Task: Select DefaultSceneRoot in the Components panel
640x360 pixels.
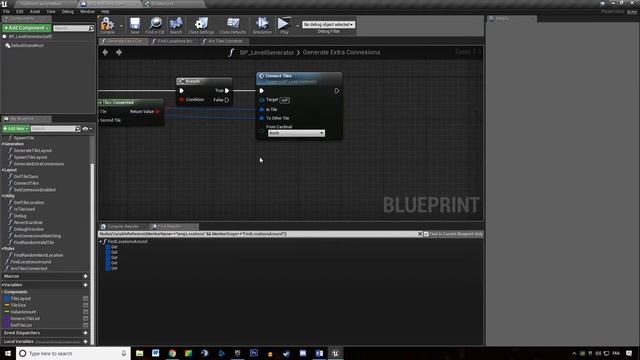Action: (x=27, y=46)
